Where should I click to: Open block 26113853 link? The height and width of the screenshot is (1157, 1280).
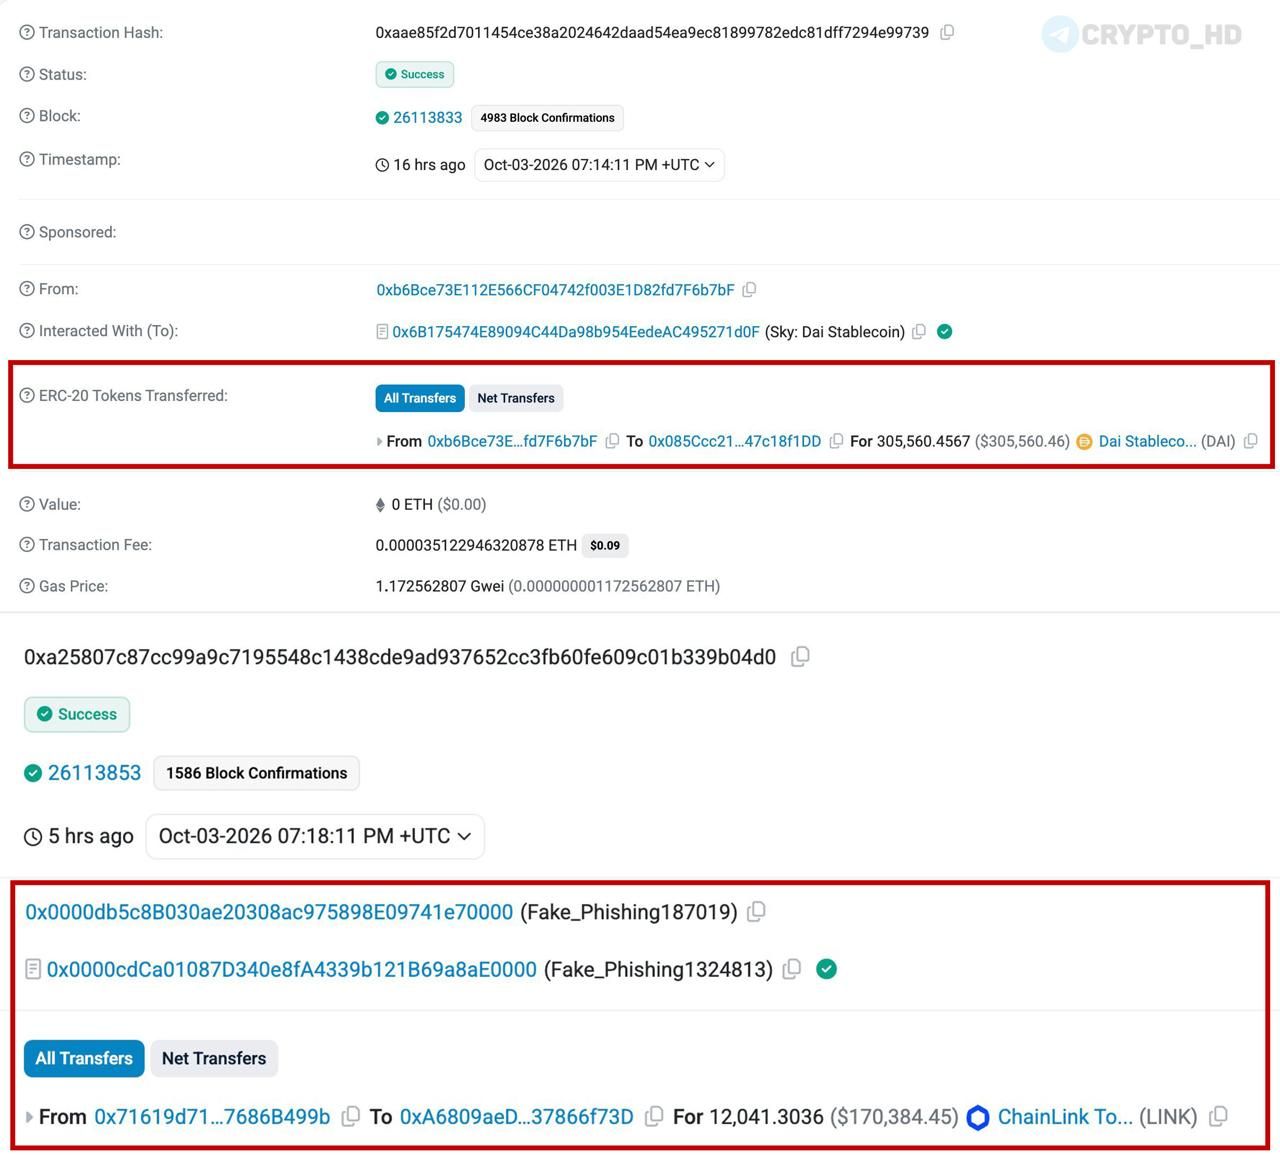click(x=95, y=773)
